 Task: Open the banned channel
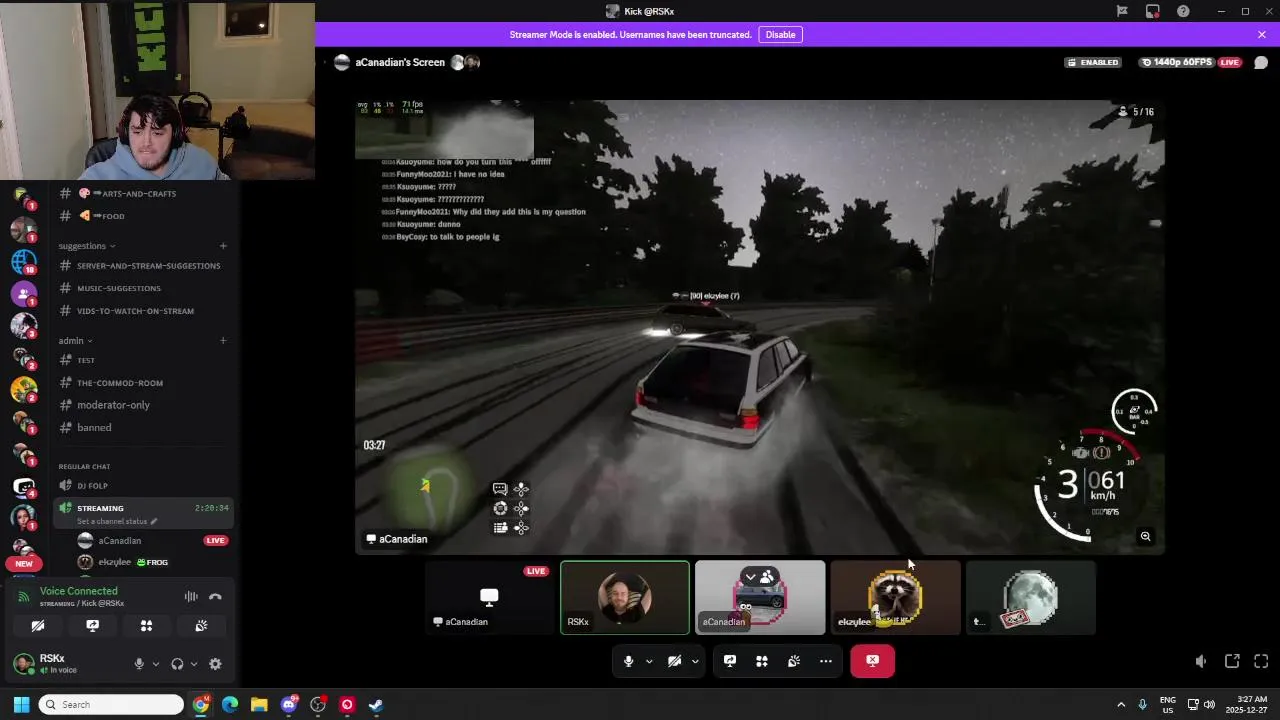tap(142, 427)
